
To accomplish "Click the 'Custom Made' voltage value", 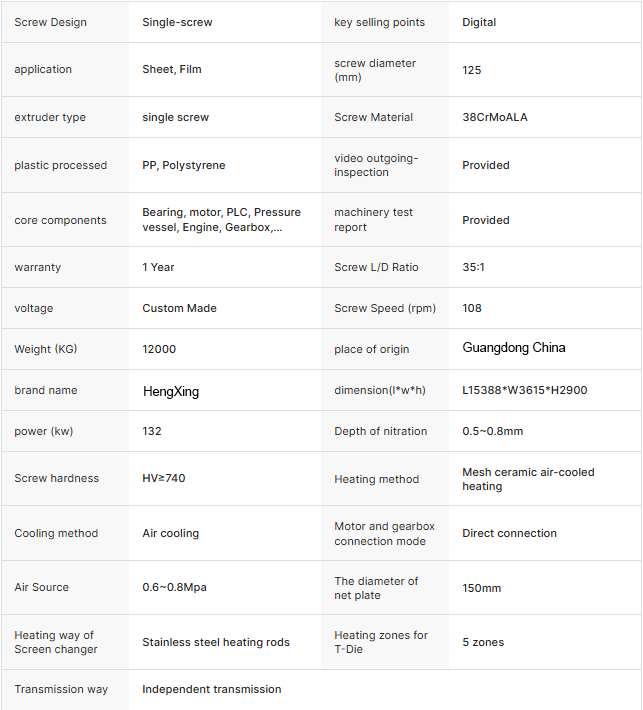I will [179, 308].
